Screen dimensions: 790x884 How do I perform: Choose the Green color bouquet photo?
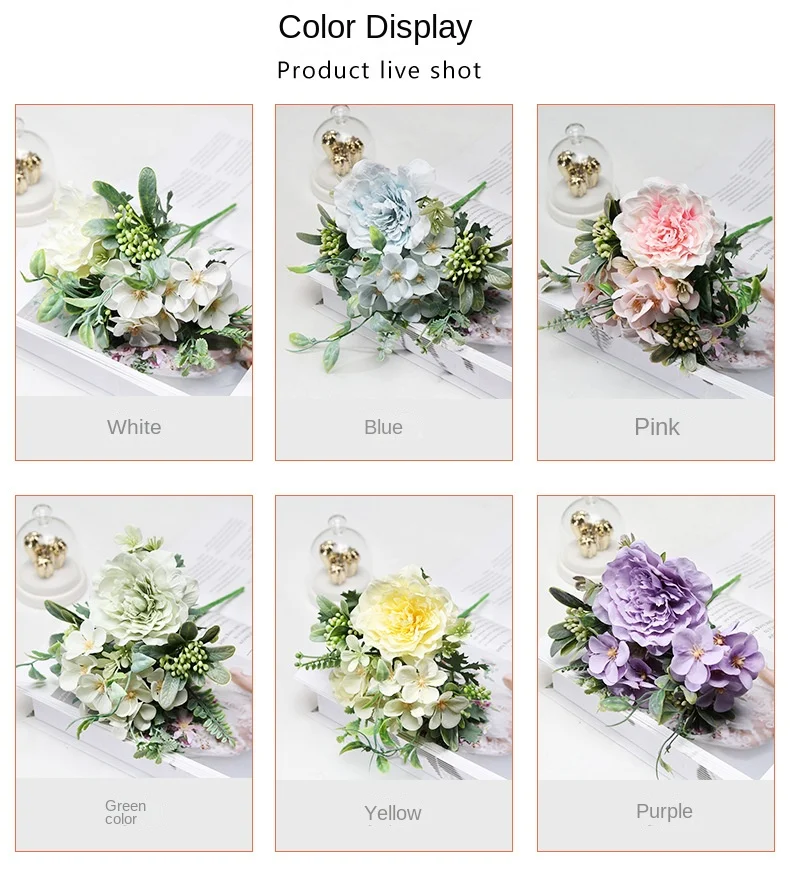[134, 637]
